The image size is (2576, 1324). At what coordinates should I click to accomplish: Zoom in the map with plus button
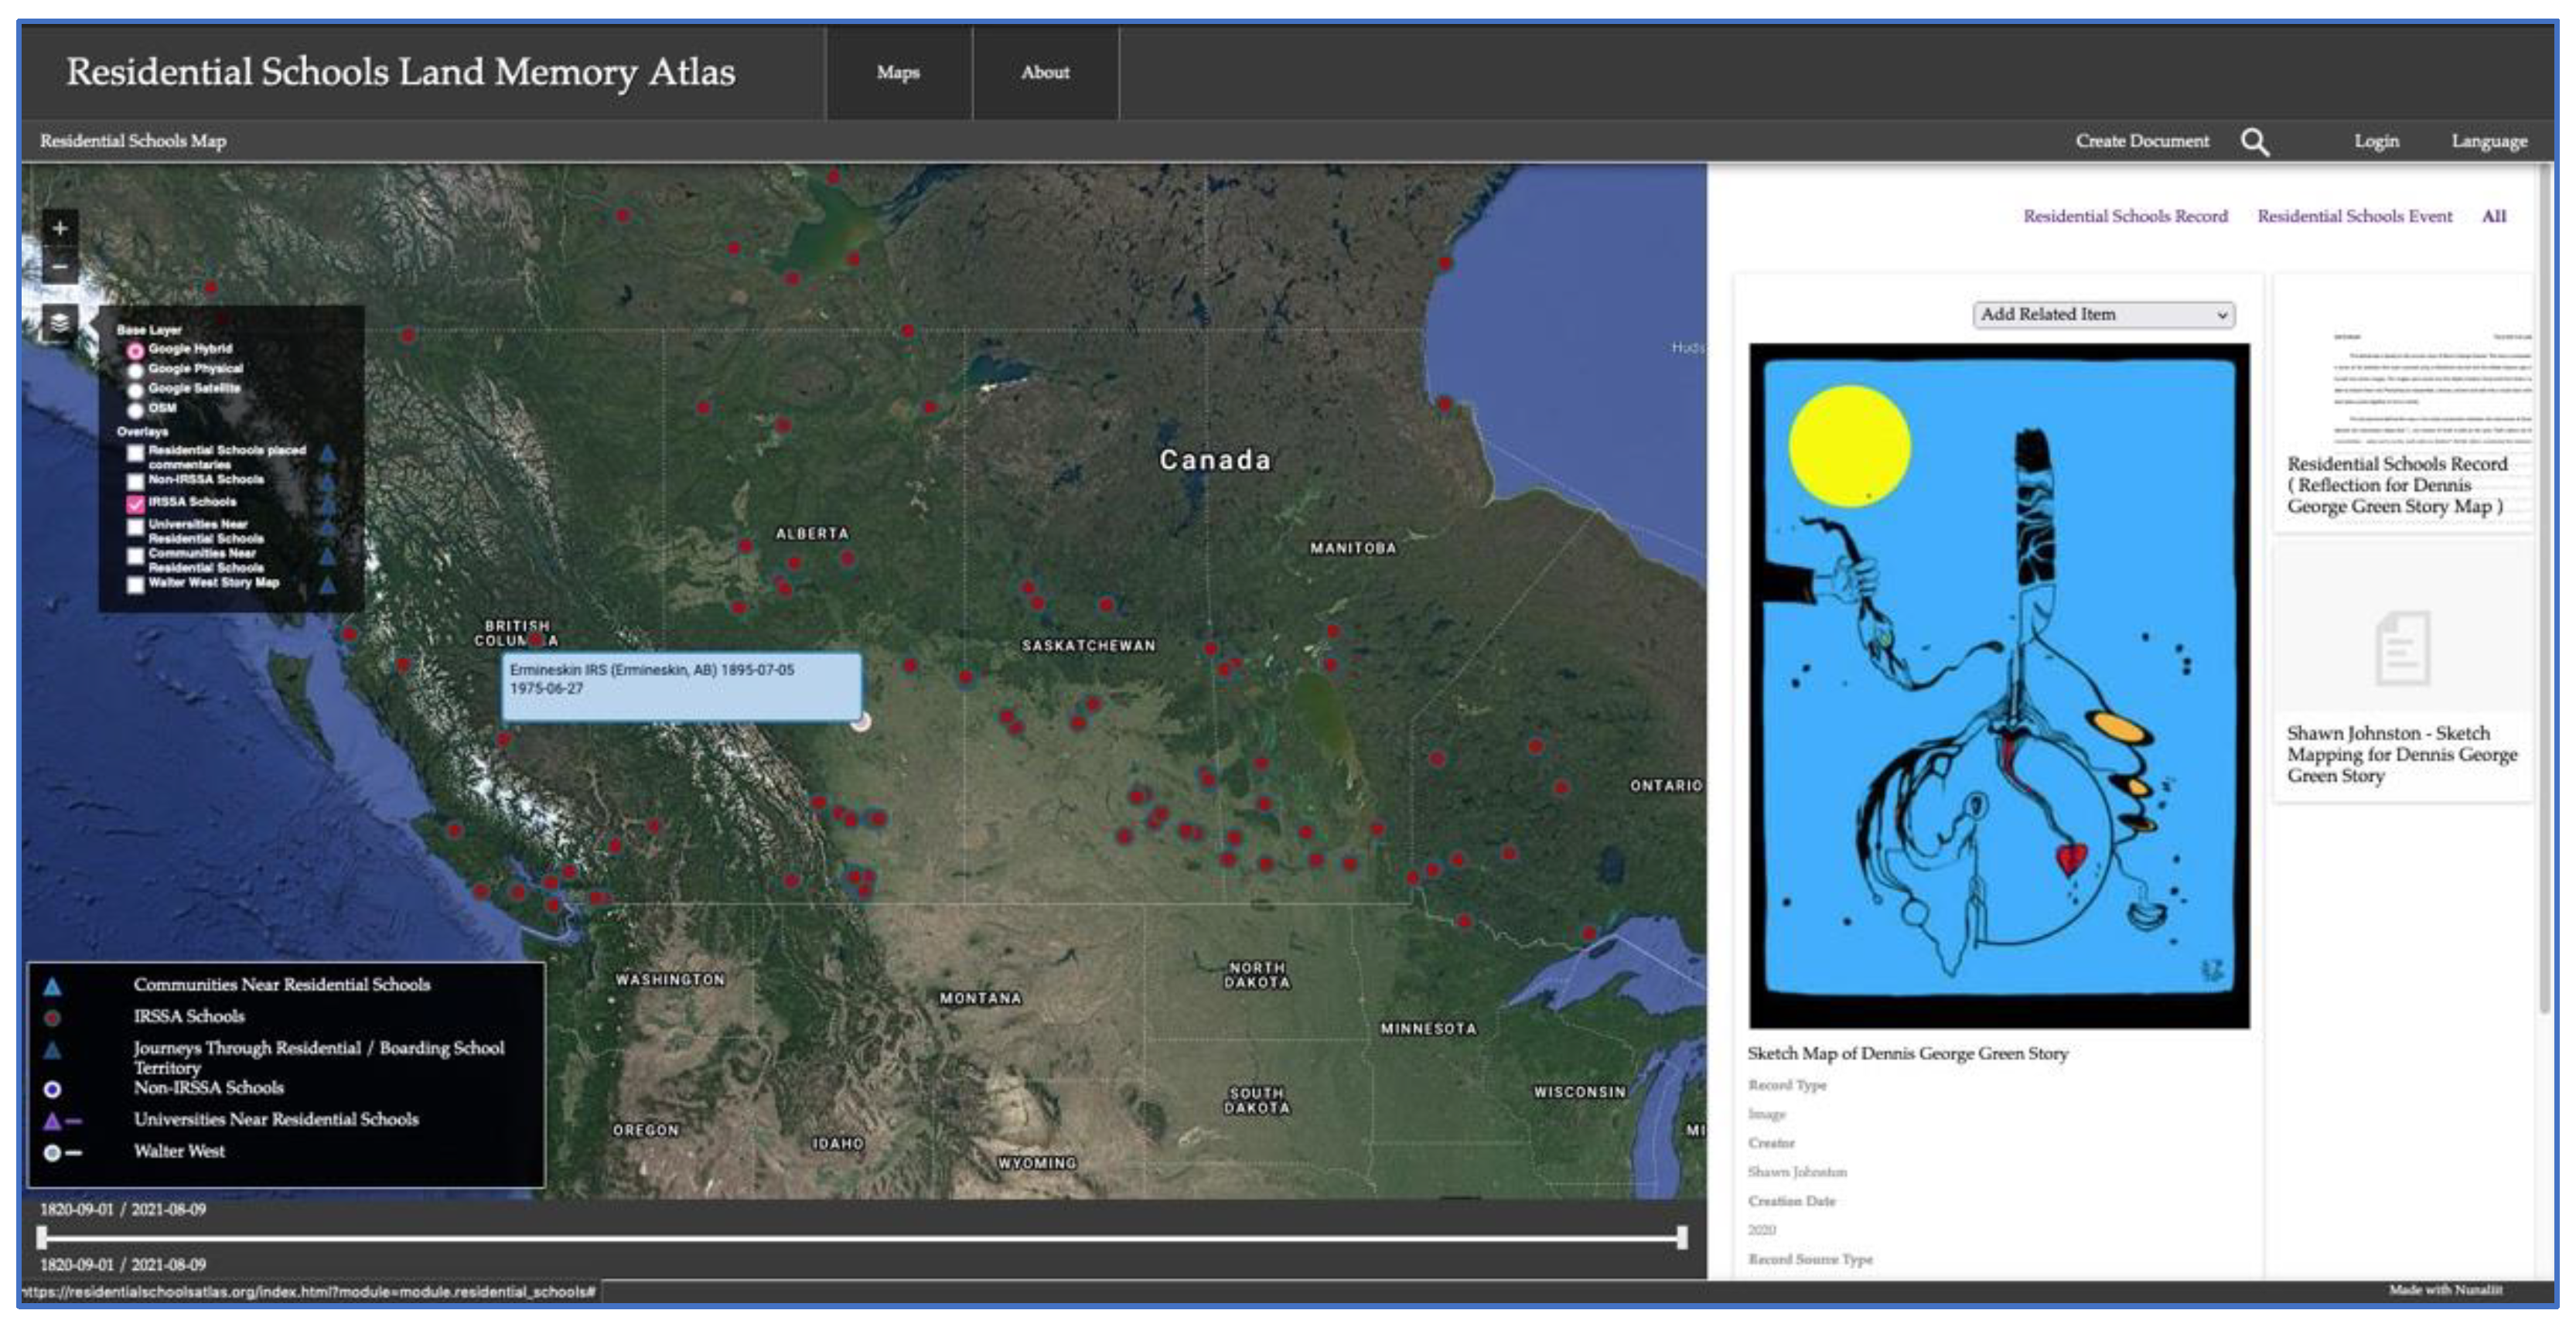(60, 228)
